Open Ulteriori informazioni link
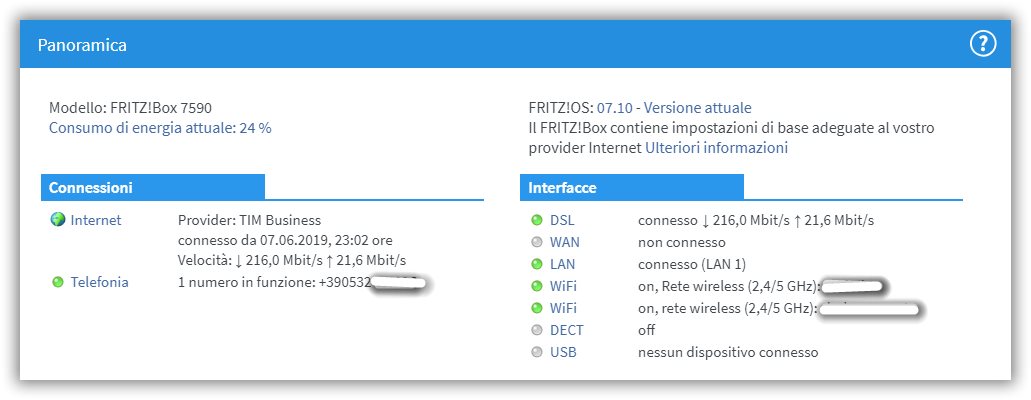 [x=716, y=148]
